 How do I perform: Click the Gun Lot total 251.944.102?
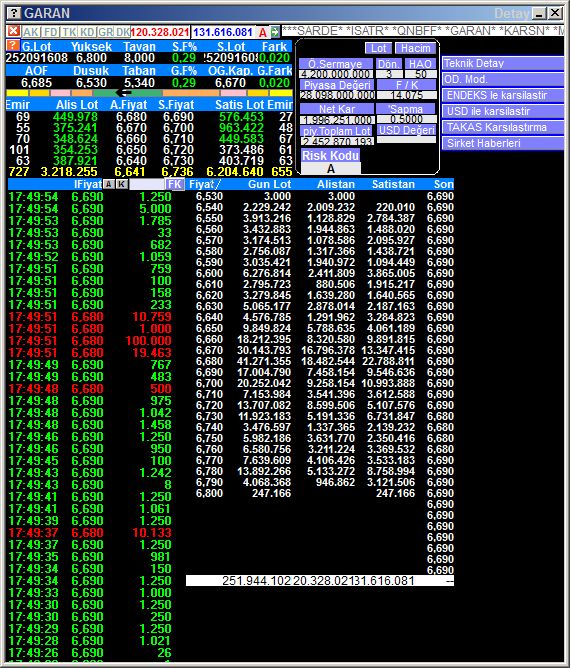click(256, 581)
